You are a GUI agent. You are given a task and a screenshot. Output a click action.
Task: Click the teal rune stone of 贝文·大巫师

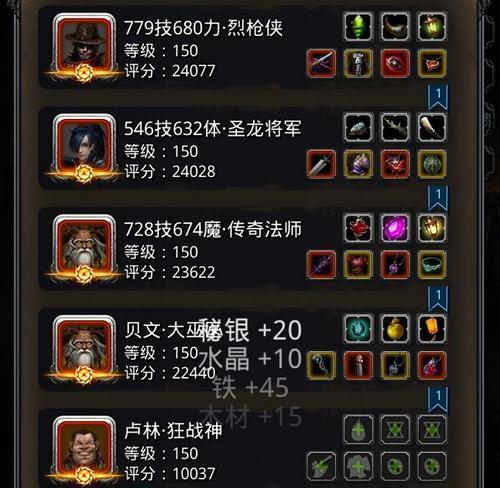coord(358,329)
